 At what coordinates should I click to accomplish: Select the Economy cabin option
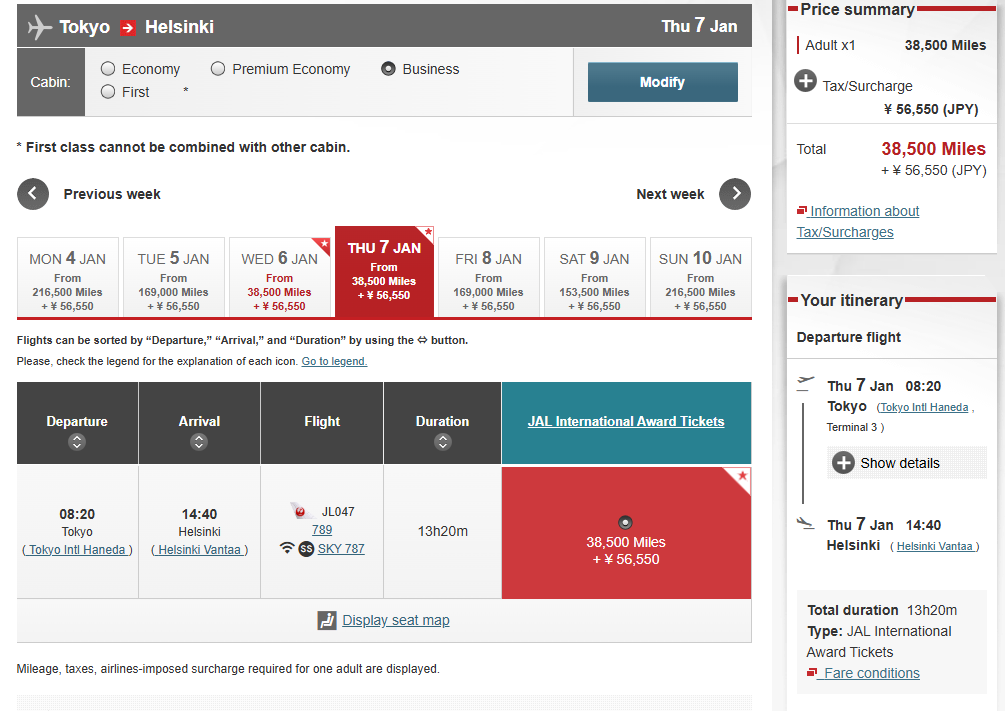[108, 69]
